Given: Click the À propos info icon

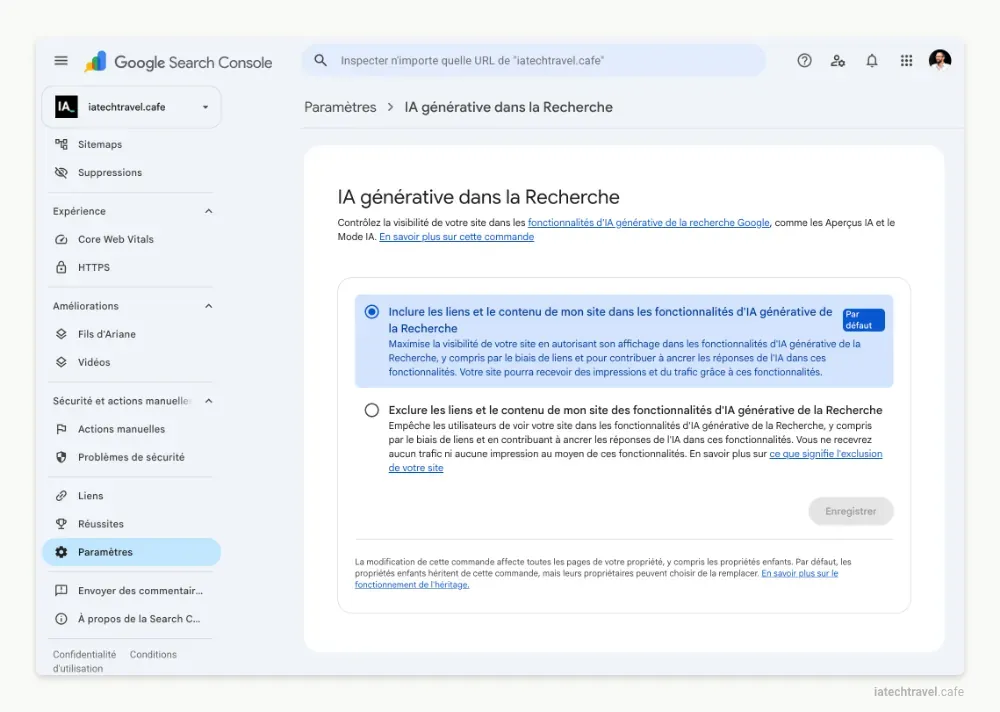Looking at the screenshot, I should (61, 619).
